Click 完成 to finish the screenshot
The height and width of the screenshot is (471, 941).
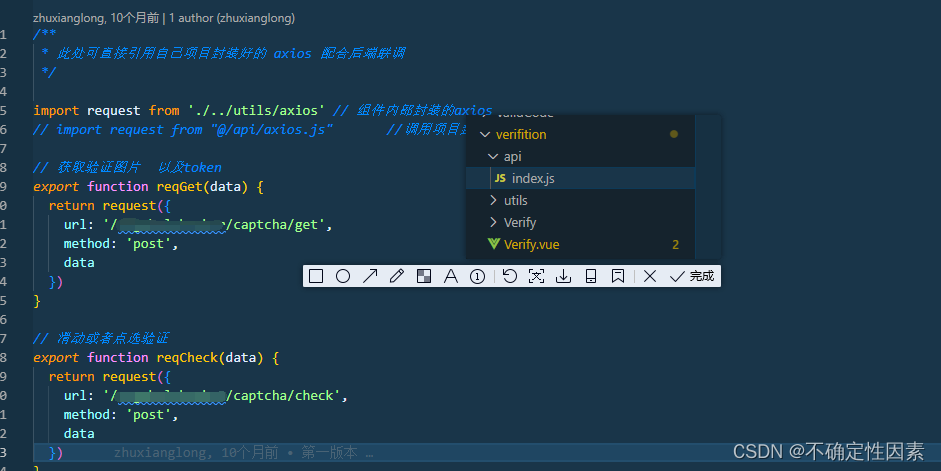click(693, 276)
